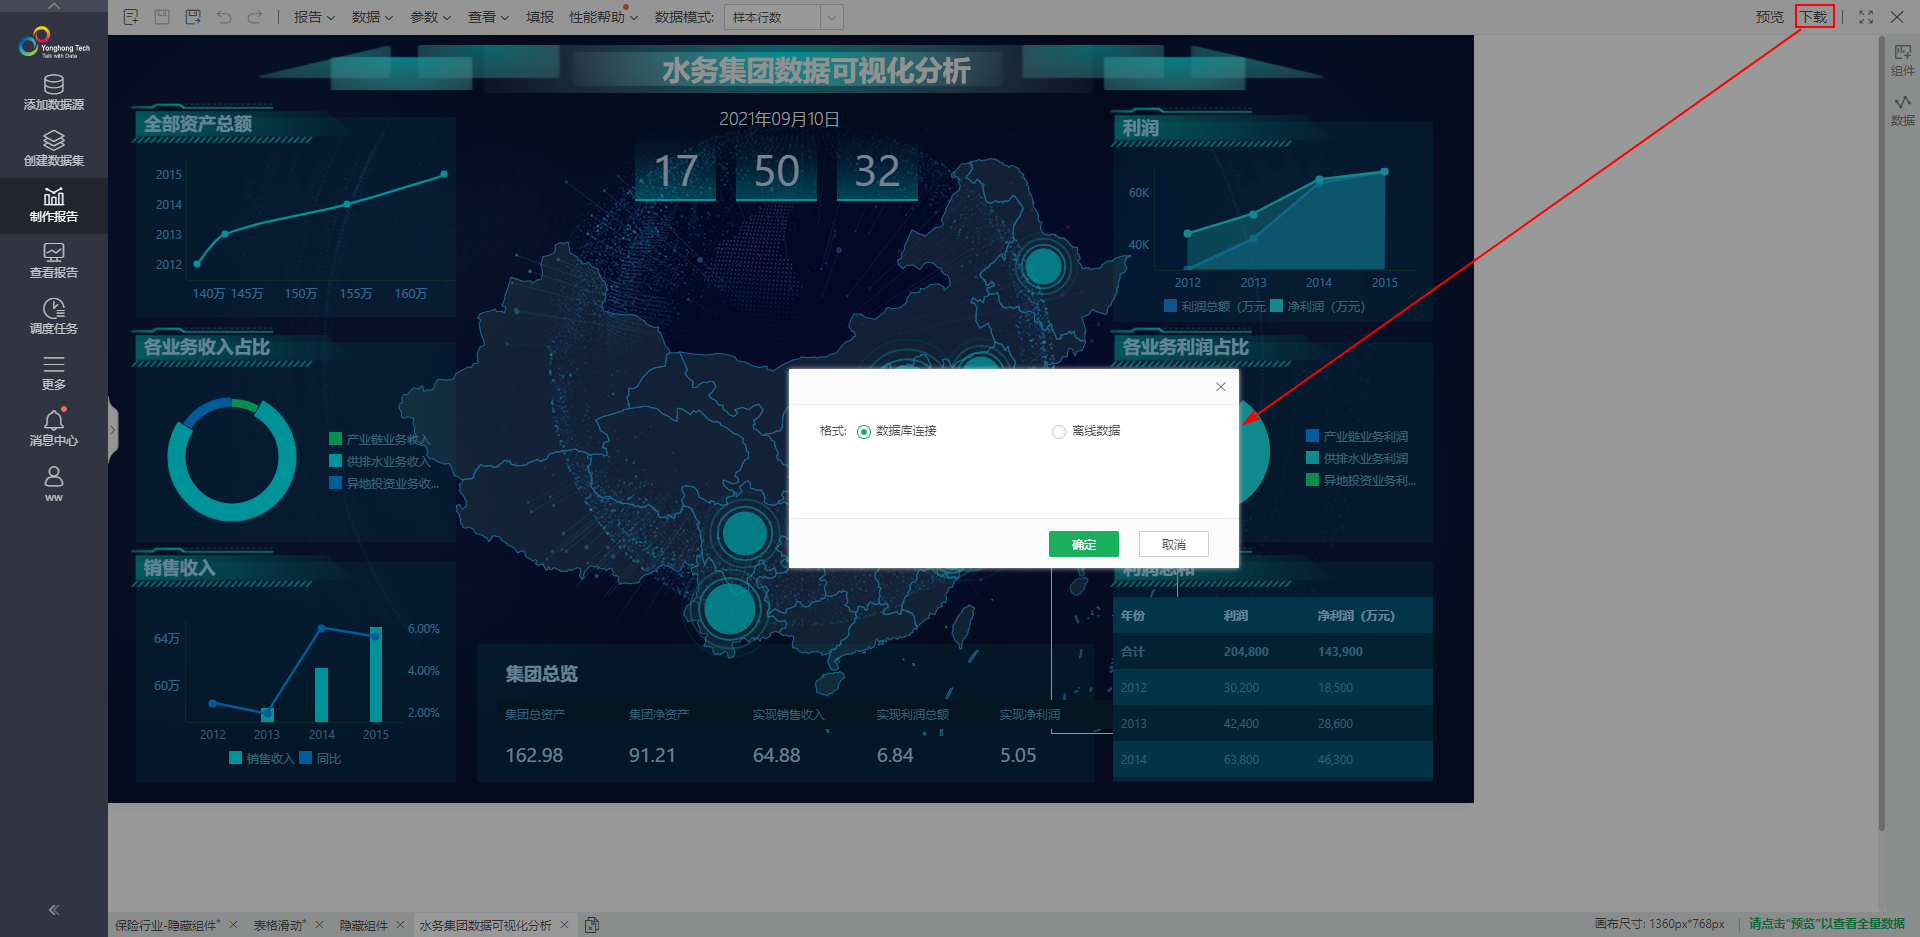Select the 数据库连接 format option
The image size is (1920, 937).
coord(863,431)
